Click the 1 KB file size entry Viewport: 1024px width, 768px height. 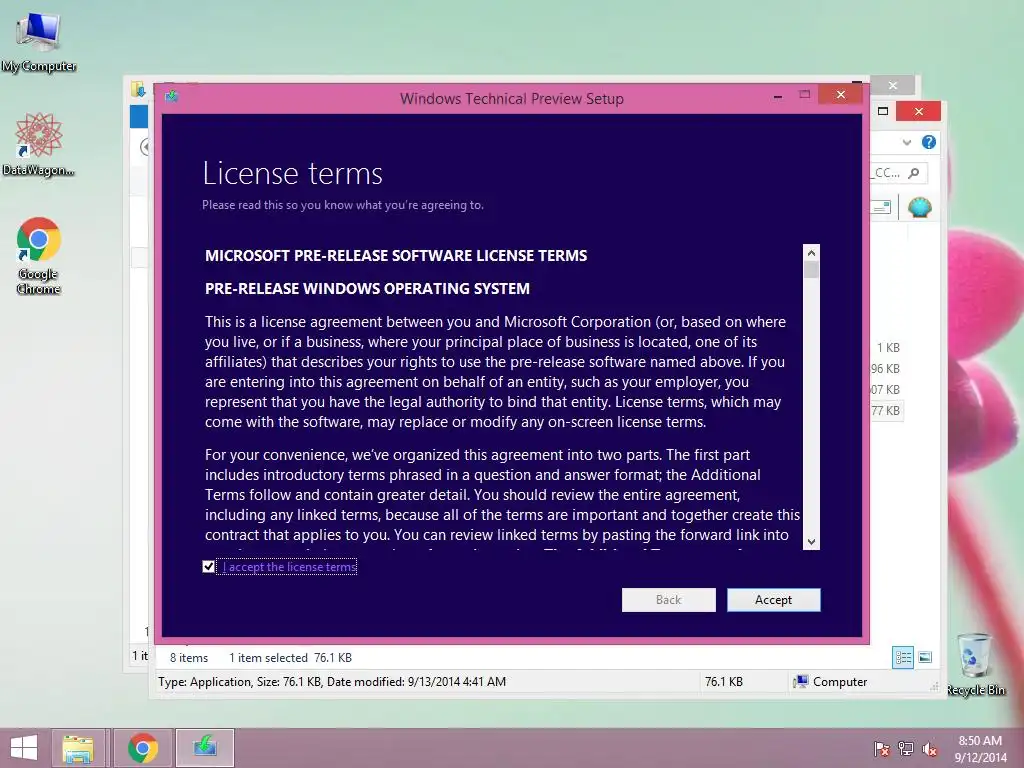point(888,347)
